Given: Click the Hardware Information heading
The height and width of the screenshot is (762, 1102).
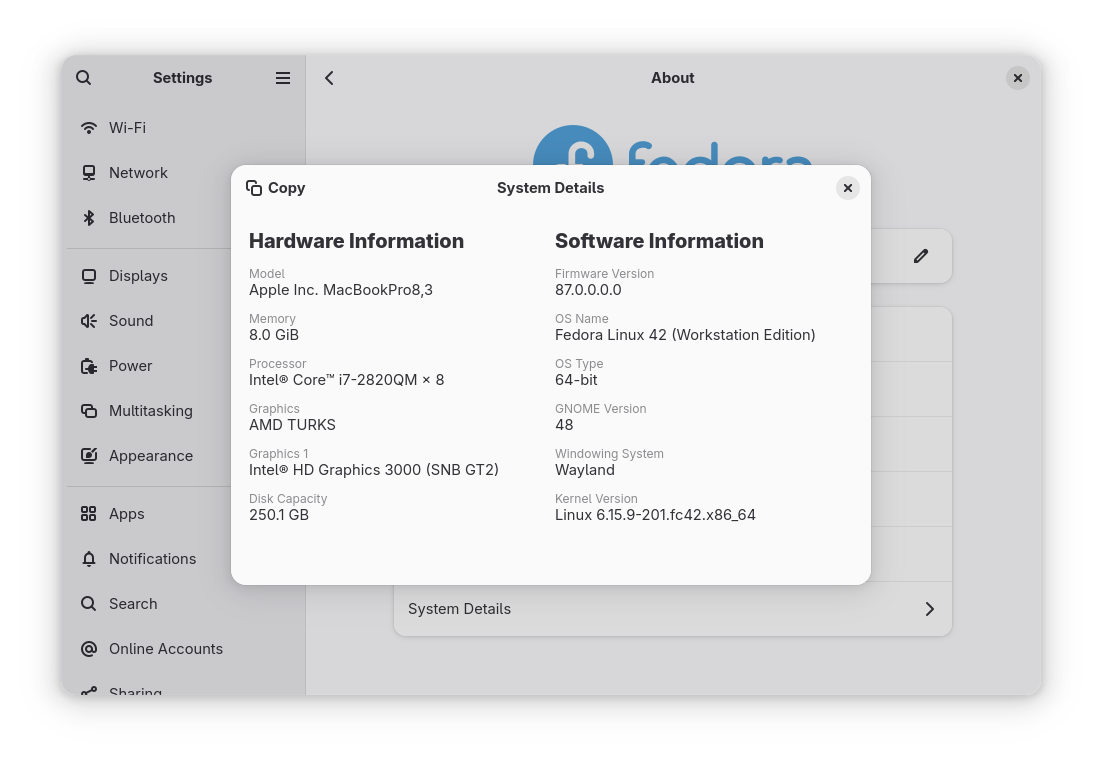Looking at the screenshot, I should click(356, 241).
